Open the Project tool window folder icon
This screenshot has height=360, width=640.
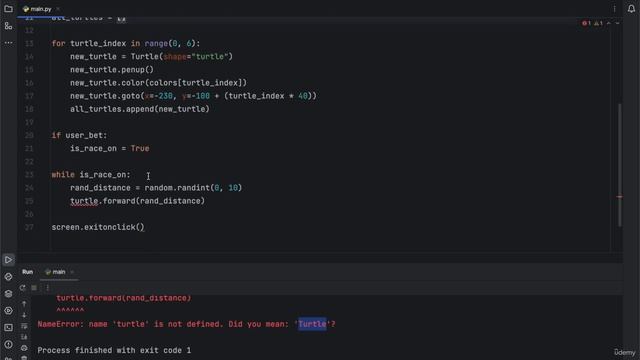(8, 9)
